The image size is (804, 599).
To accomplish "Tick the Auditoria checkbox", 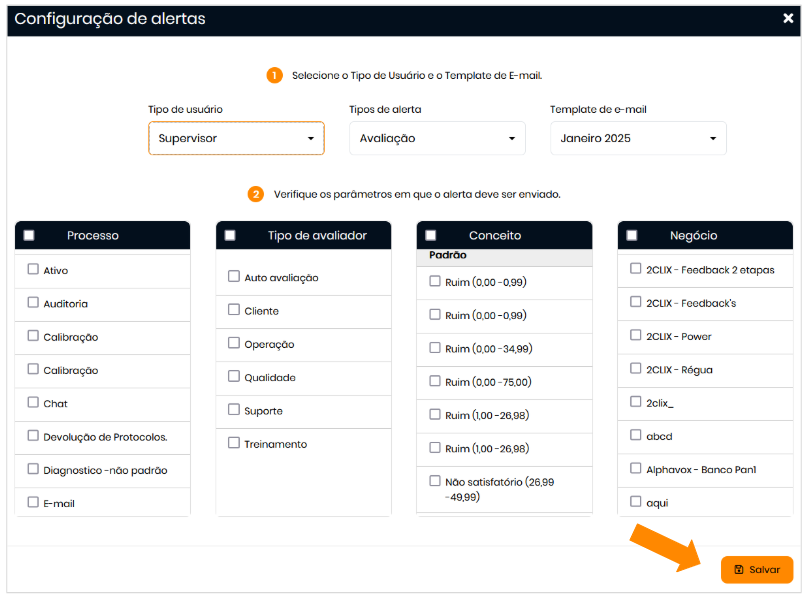I will pos(33,302).
